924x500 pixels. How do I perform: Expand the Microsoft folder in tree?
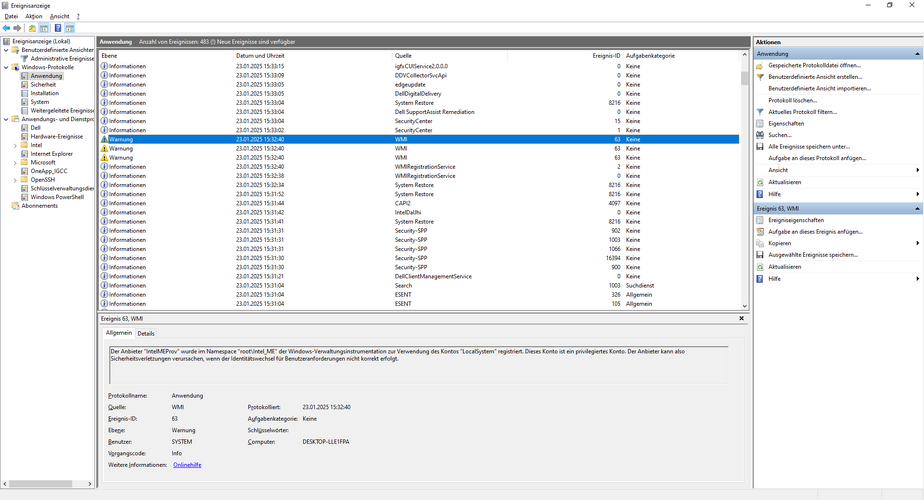[x=15, y=162]
